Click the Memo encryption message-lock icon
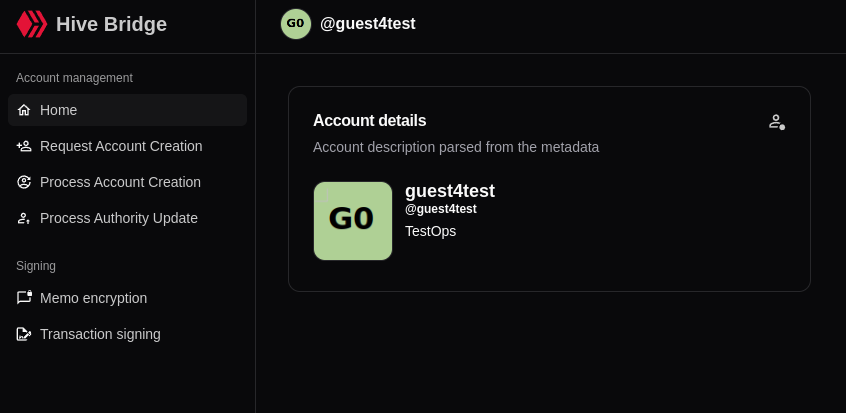Viewport: 846px width, 413px height. pos(24,297)
